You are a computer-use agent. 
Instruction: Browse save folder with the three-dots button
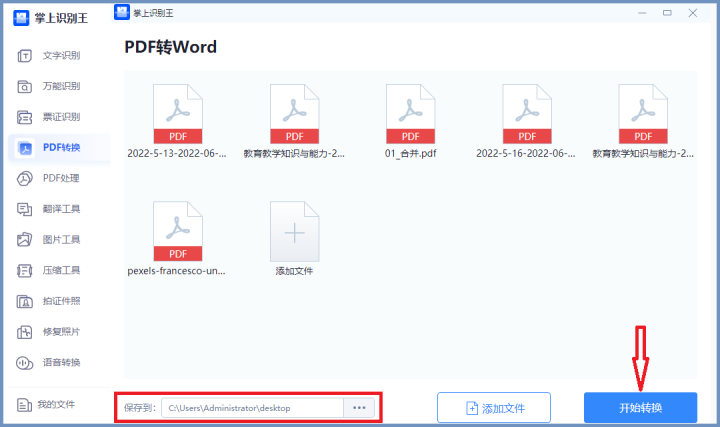pos(359,408)
